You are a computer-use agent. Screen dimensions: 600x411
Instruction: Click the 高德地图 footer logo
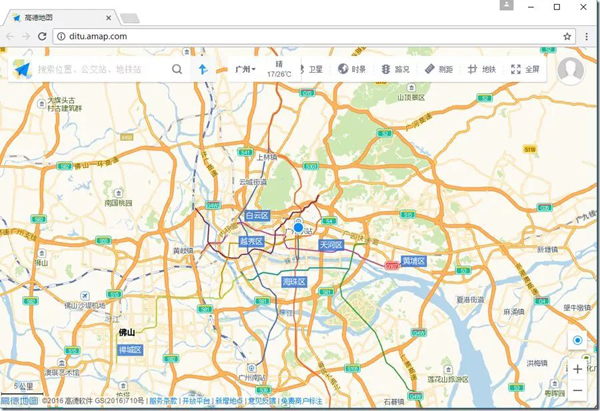[20, 401]
